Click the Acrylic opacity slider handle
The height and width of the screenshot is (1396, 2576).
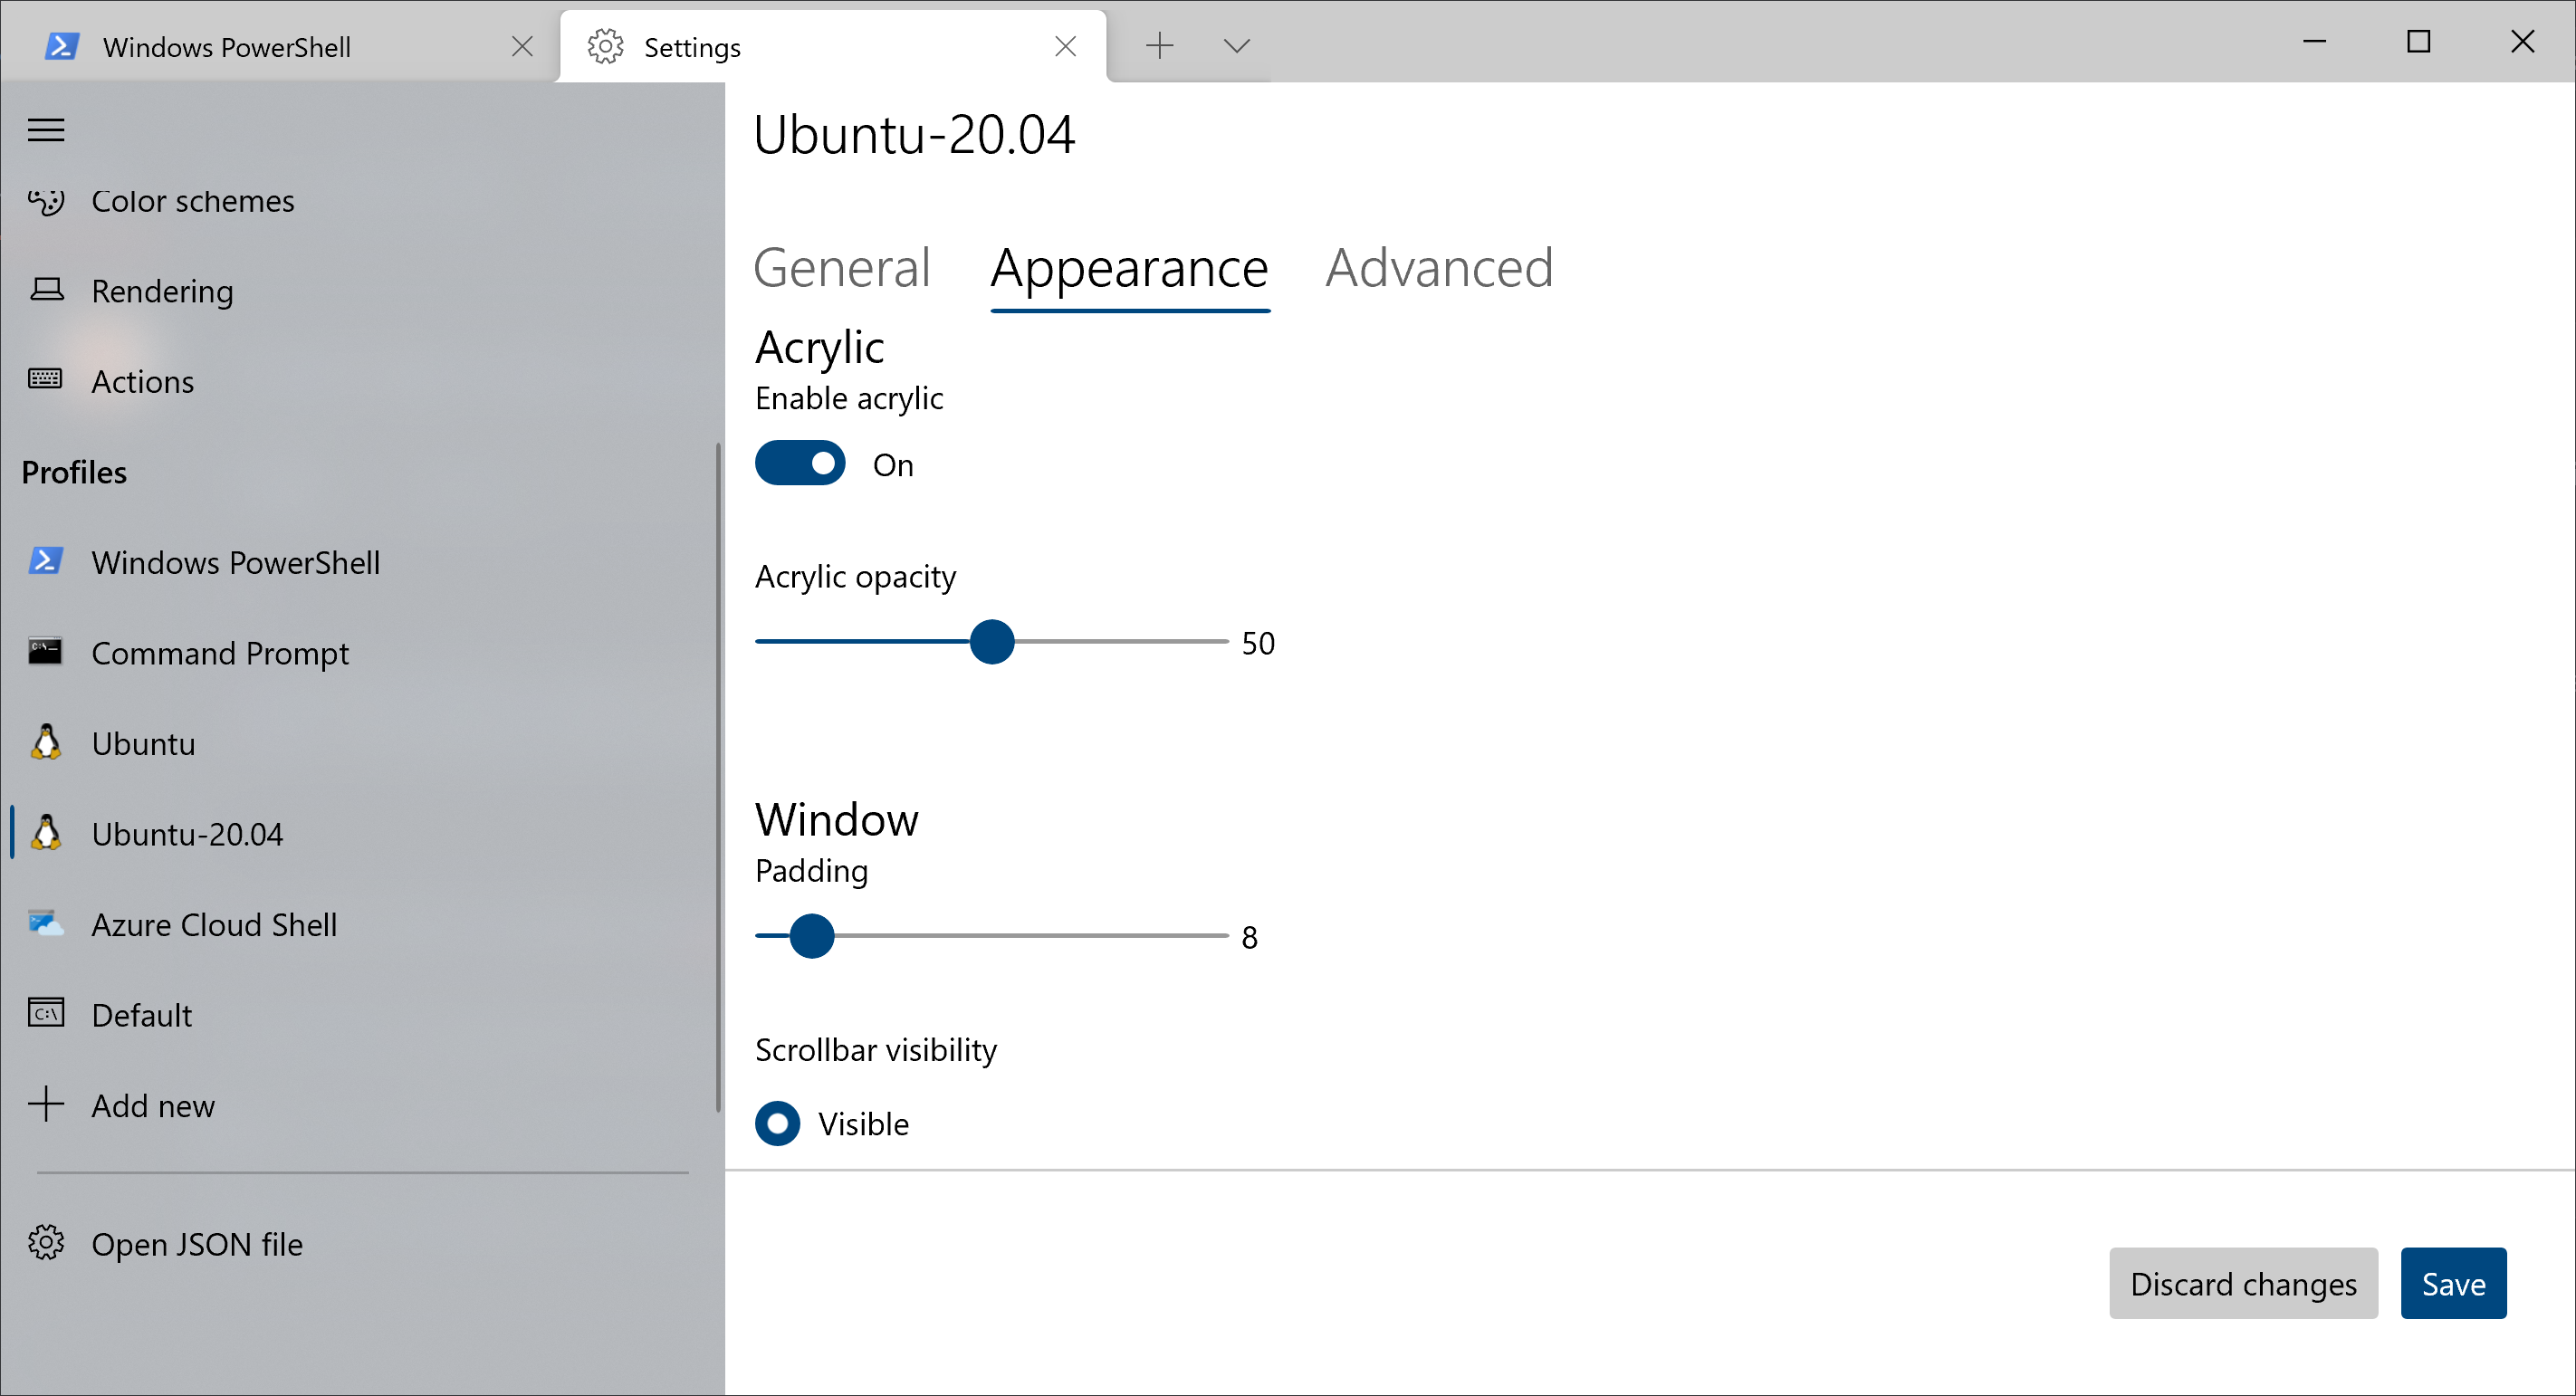tap(992, 642)
